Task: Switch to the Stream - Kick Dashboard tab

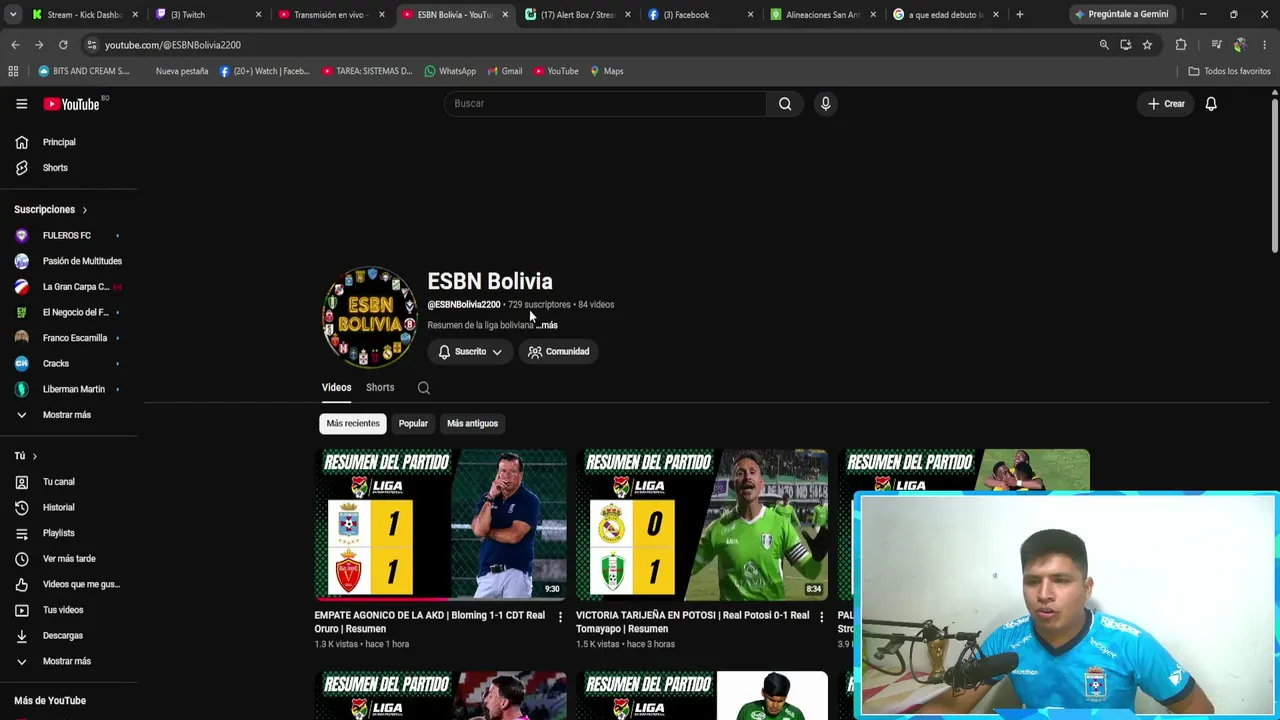Action: tap(85, 15)
